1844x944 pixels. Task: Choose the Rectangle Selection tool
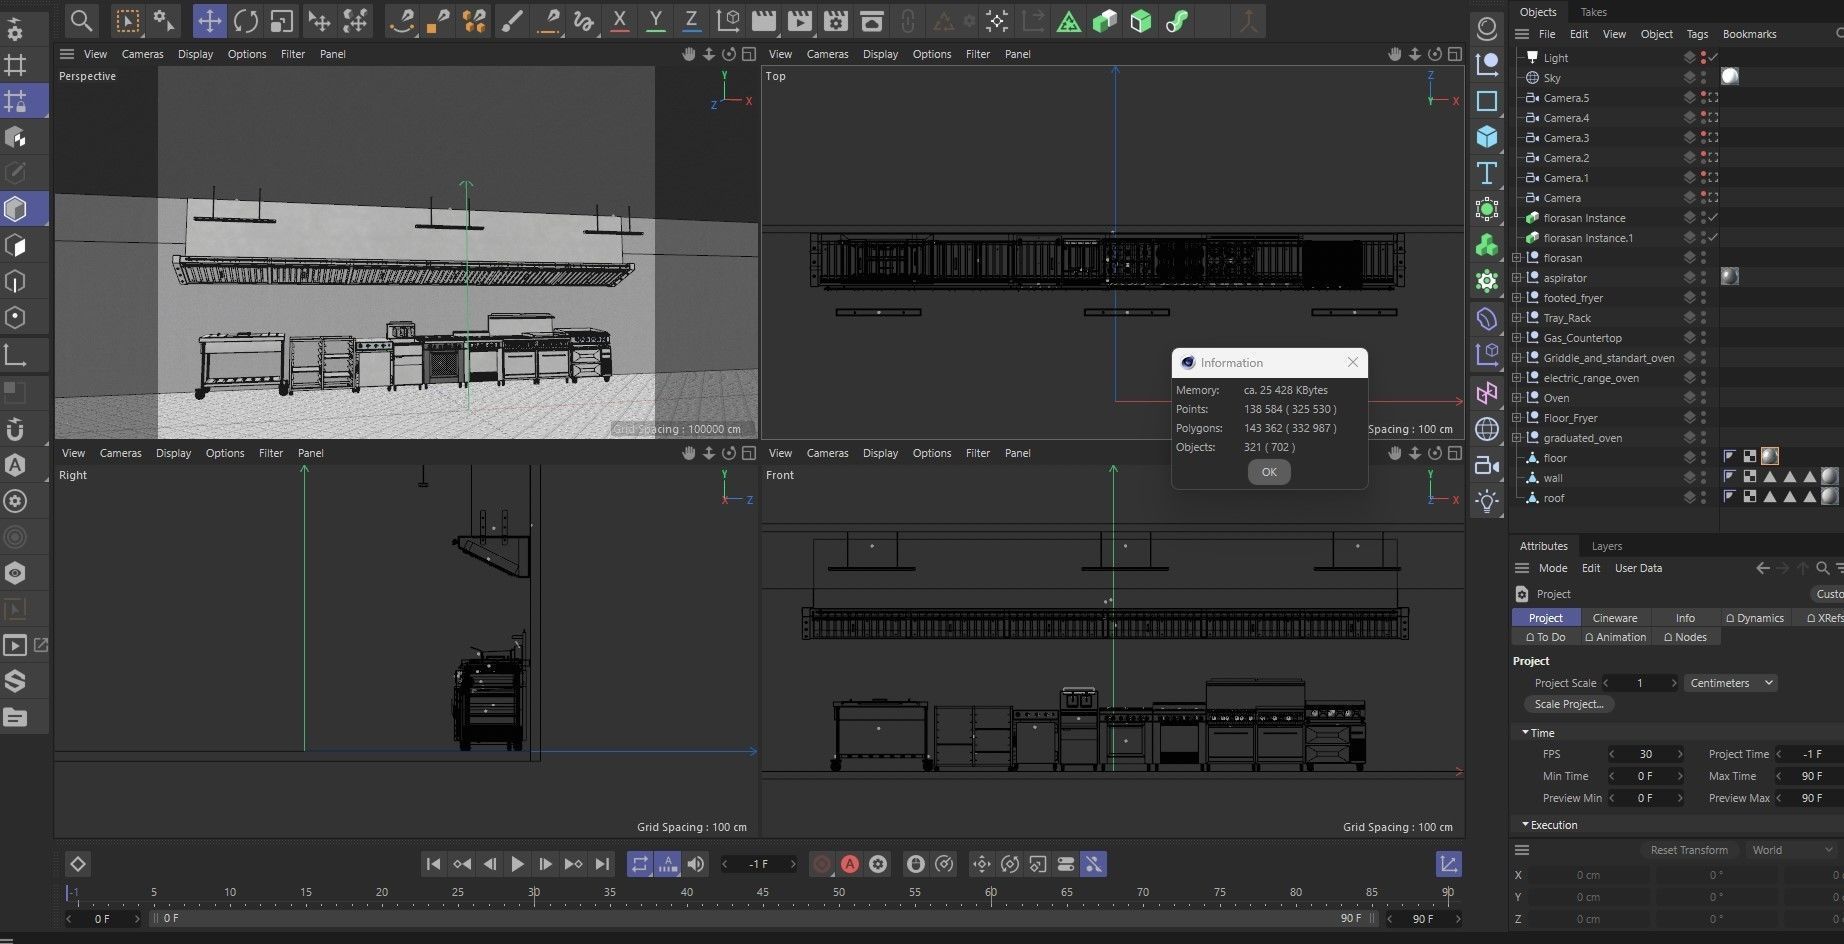pos(128,20)
